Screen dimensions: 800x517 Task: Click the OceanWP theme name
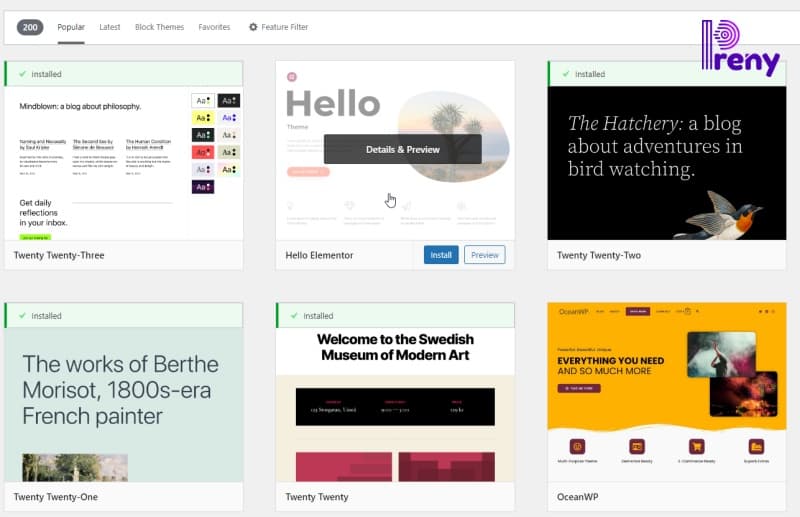[578, 497]
